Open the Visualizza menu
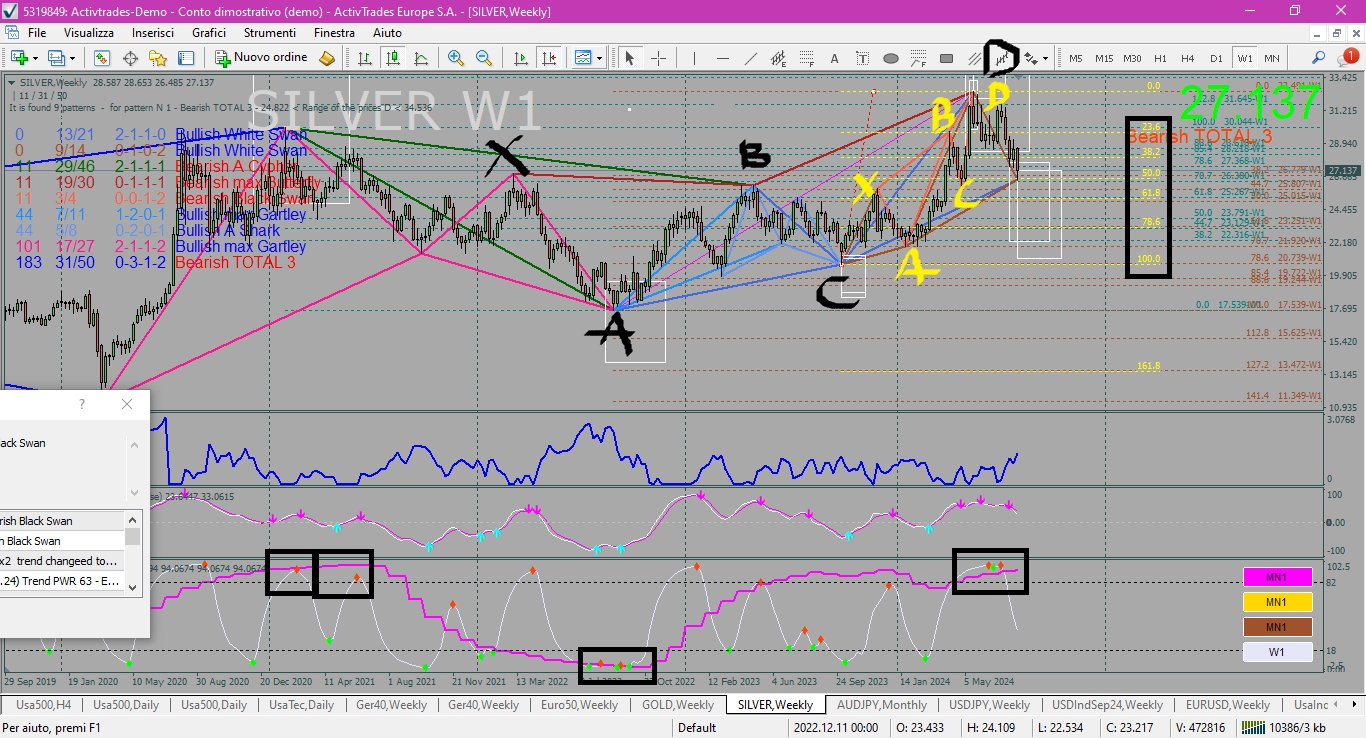 tap(89, 32)
